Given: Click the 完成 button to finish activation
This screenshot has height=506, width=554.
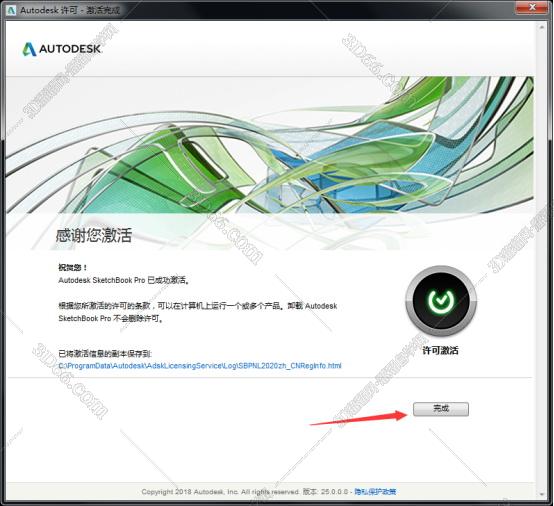Looking at the screenshot, I should (x=441, y=409).
